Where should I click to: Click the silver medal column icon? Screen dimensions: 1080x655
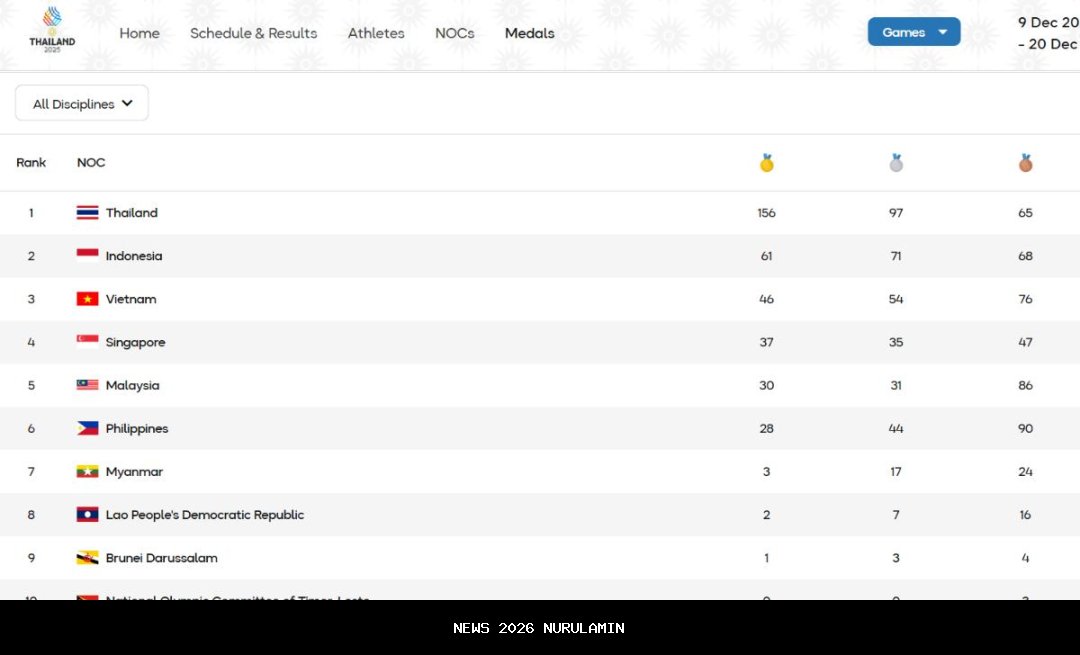coord(896,163)
